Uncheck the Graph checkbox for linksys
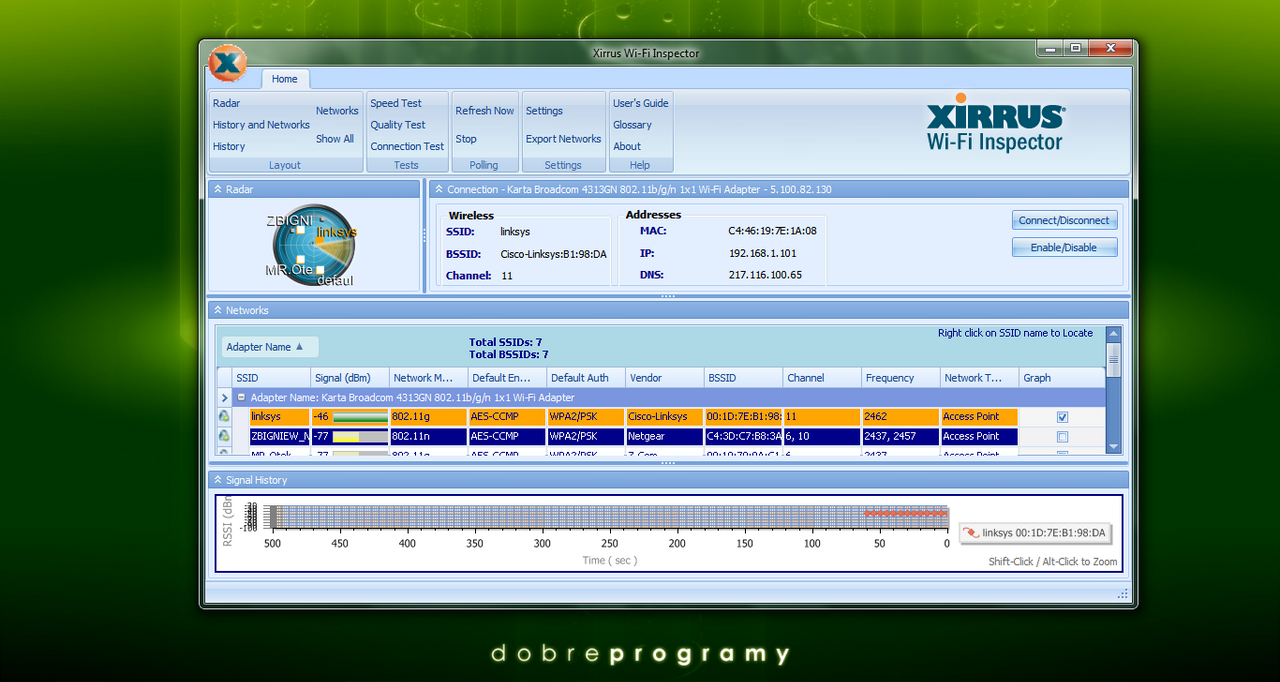 1062,417
